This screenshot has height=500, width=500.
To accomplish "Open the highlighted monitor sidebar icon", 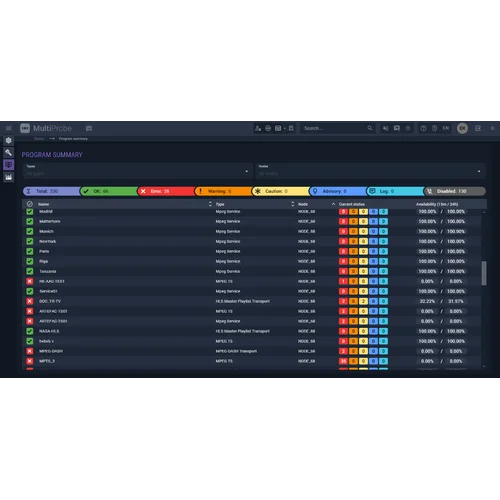I will [9, 165].
